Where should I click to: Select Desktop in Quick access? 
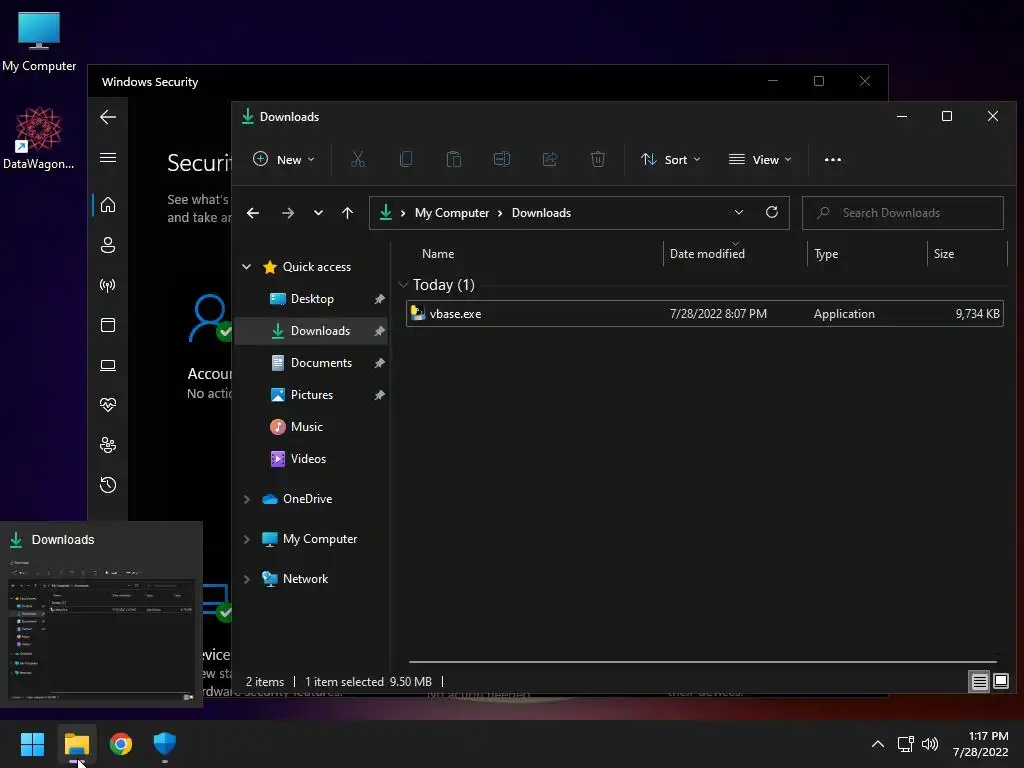pos(312,298)
